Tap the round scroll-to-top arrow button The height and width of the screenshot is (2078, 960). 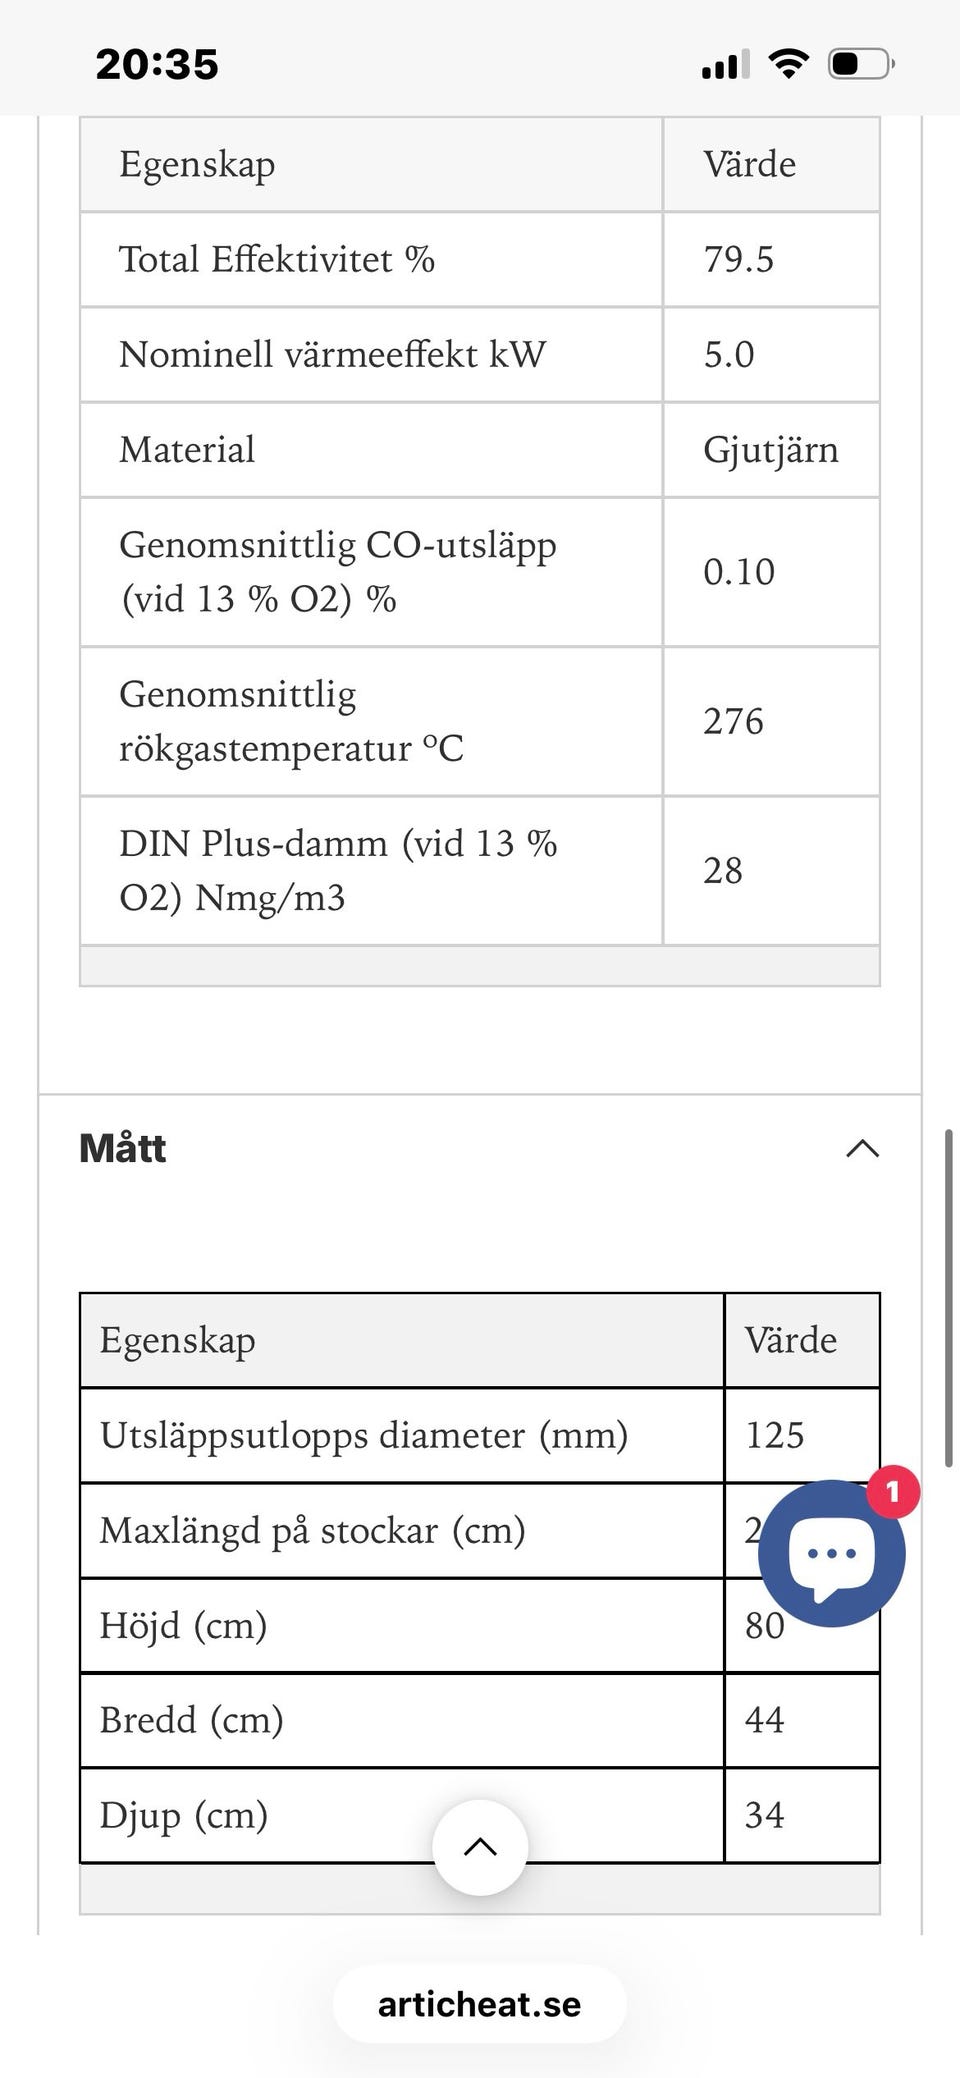[x=480, y=1847]
